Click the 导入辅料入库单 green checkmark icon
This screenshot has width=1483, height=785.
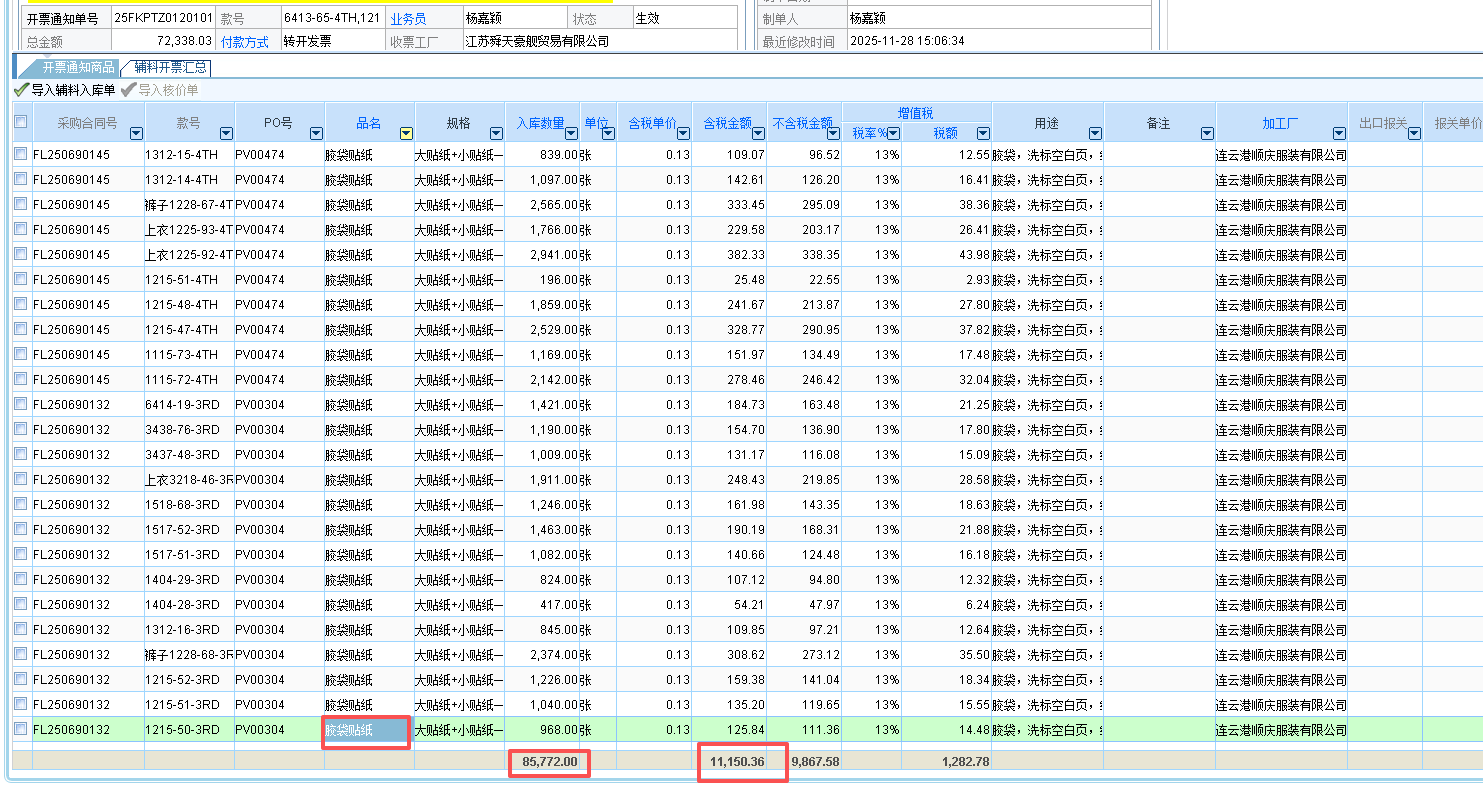(21, 90)
